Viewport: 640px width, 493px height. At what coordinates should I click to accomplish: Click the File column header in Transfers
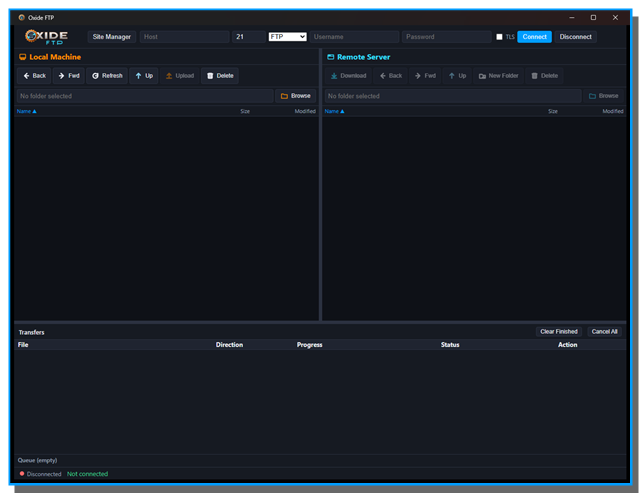click(23, 345)
